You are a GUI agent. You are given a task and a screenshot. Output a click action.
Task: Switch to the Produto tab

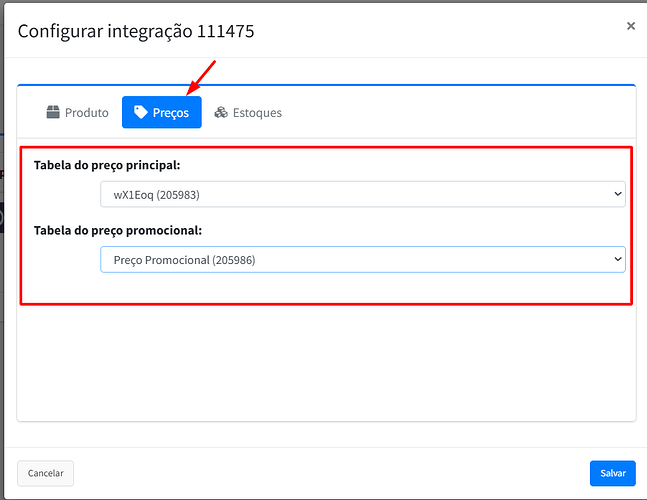pyautogui.click(x=77, y=113)
